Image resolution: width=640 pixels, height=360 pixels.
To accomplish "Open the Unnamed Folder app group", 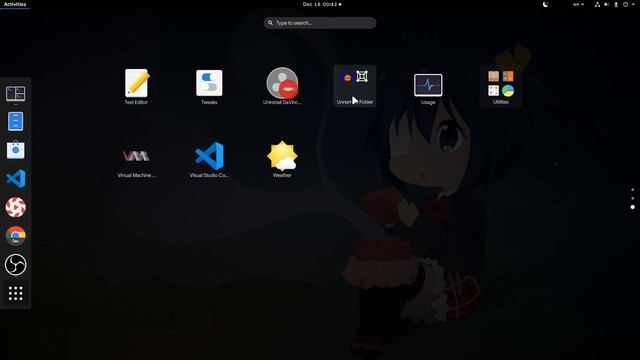I will pyautogui.click(x=355, y=86).
